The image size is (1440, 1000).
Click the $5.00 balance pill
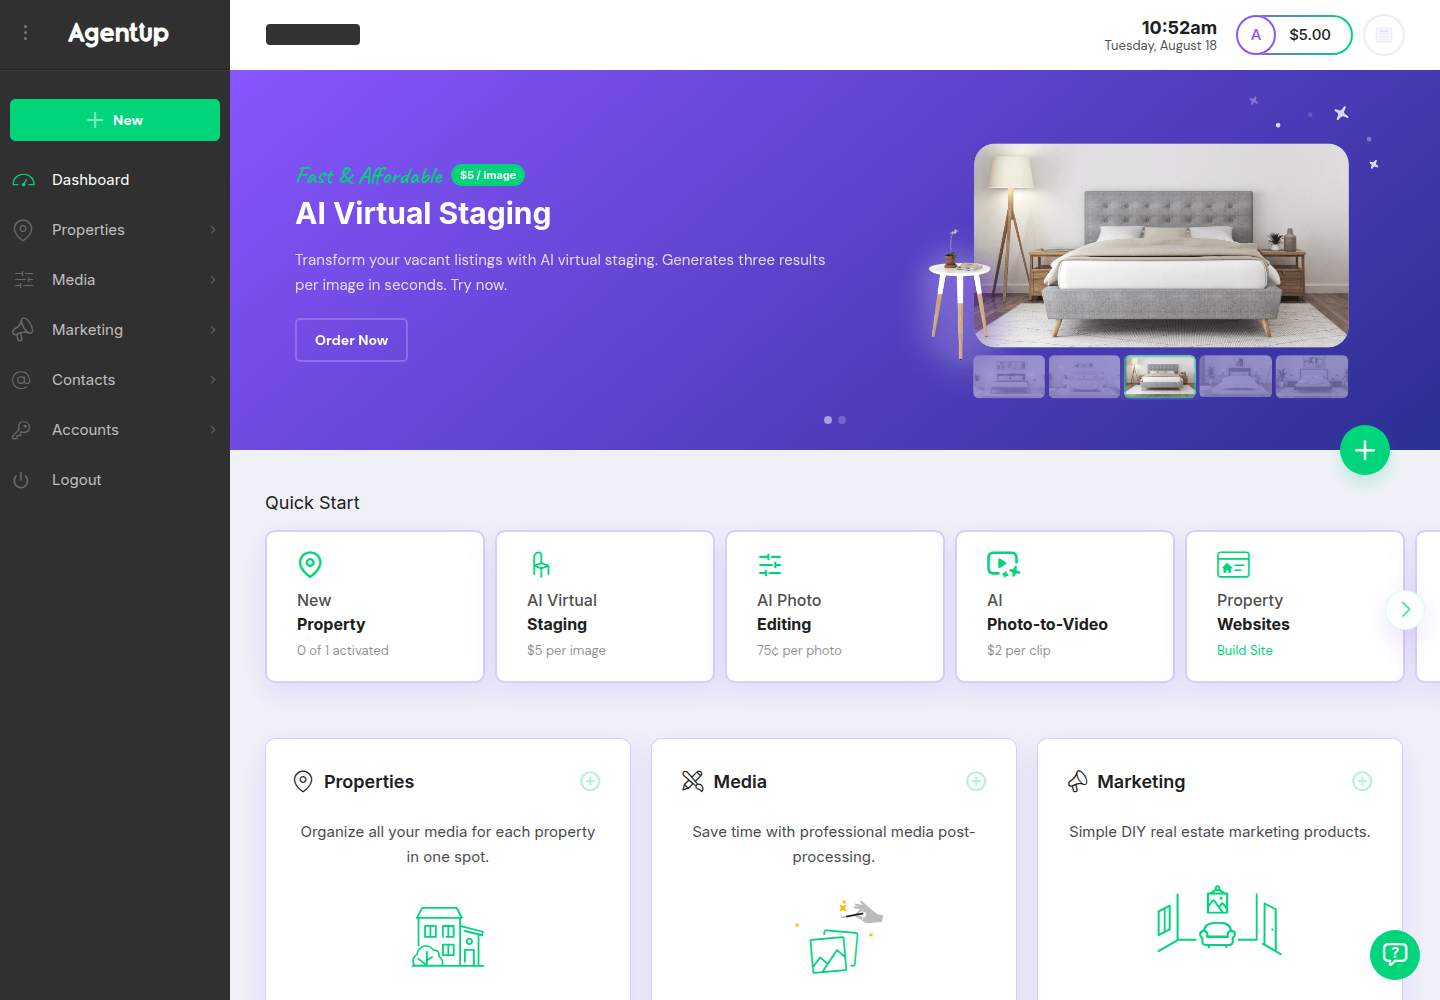click(1310, 35)
